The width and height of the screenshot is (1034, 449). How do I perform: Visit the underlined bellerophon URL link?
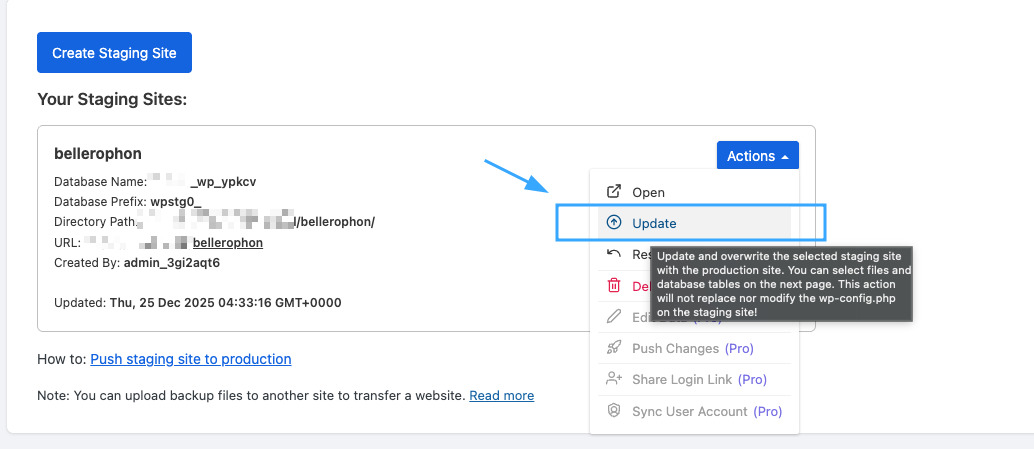(227, 242)
